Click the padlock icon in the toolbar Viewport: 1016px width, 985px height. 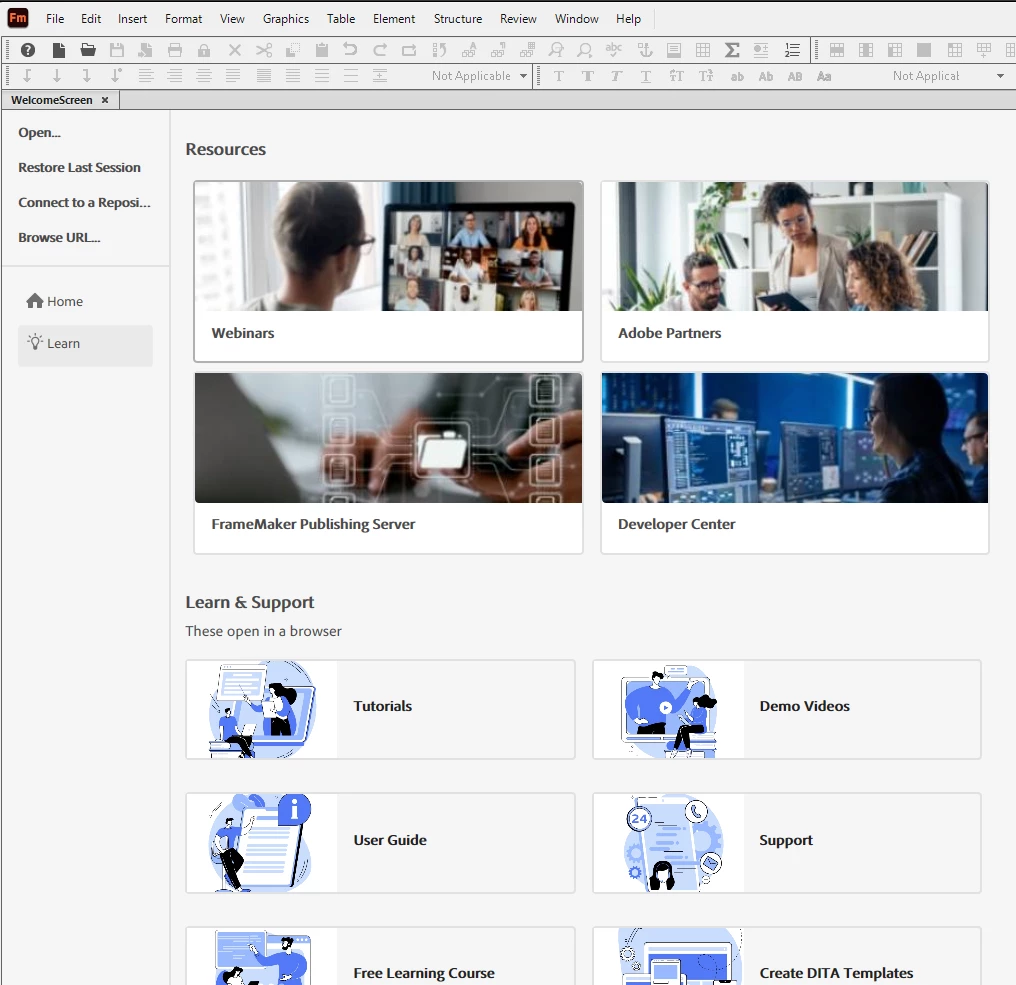click(x=204, y=50)
